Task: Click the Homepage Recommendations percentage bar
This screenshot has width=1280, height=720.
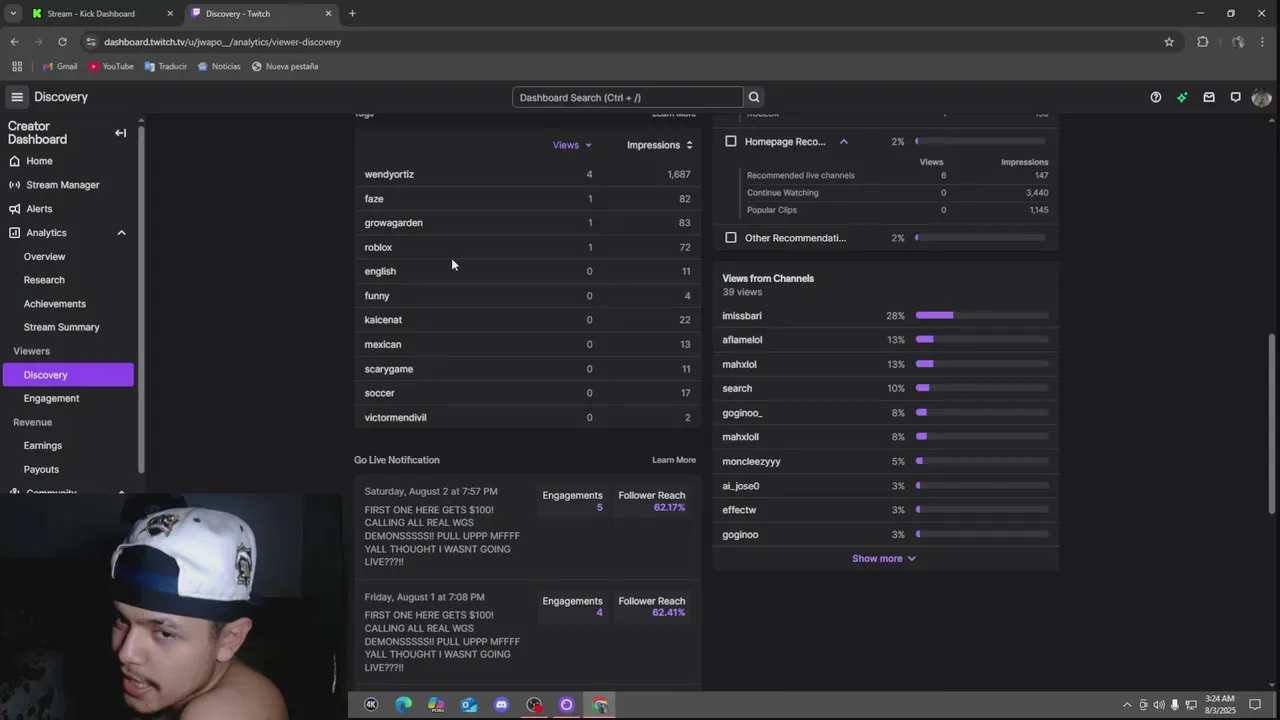Action: click(980, 142)
